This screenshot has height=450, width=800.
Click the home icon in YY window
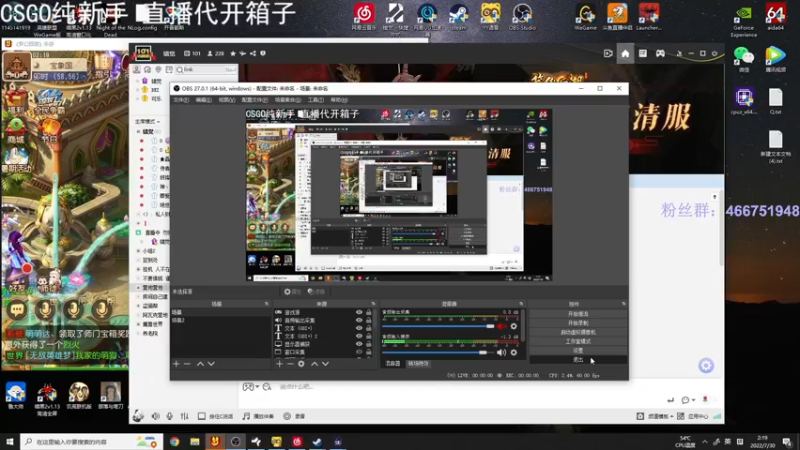tap(625, 53)
